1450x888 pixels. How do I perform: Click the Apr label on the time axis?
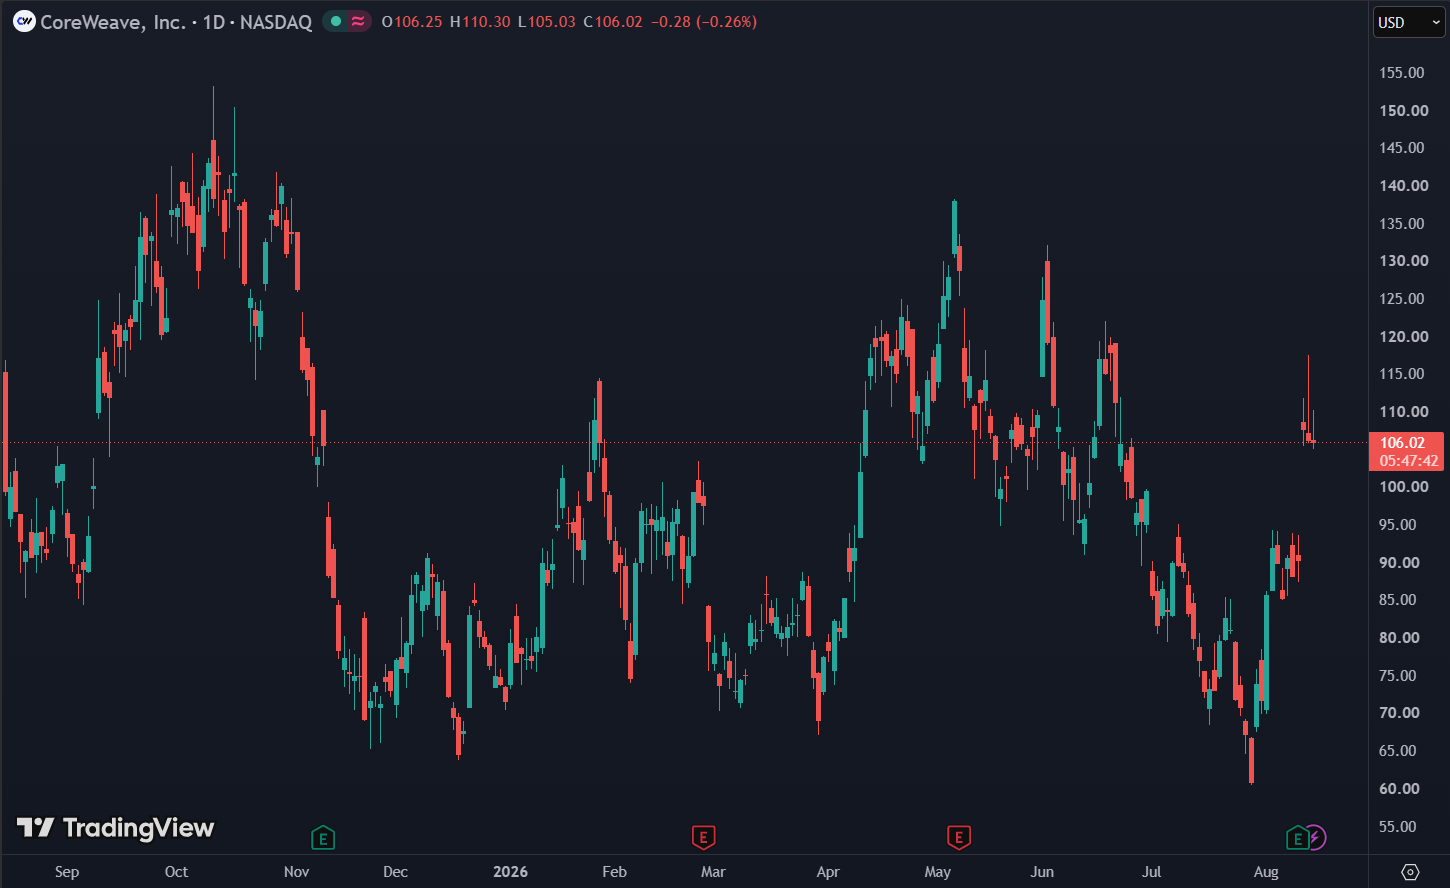[x=828, y=872]
